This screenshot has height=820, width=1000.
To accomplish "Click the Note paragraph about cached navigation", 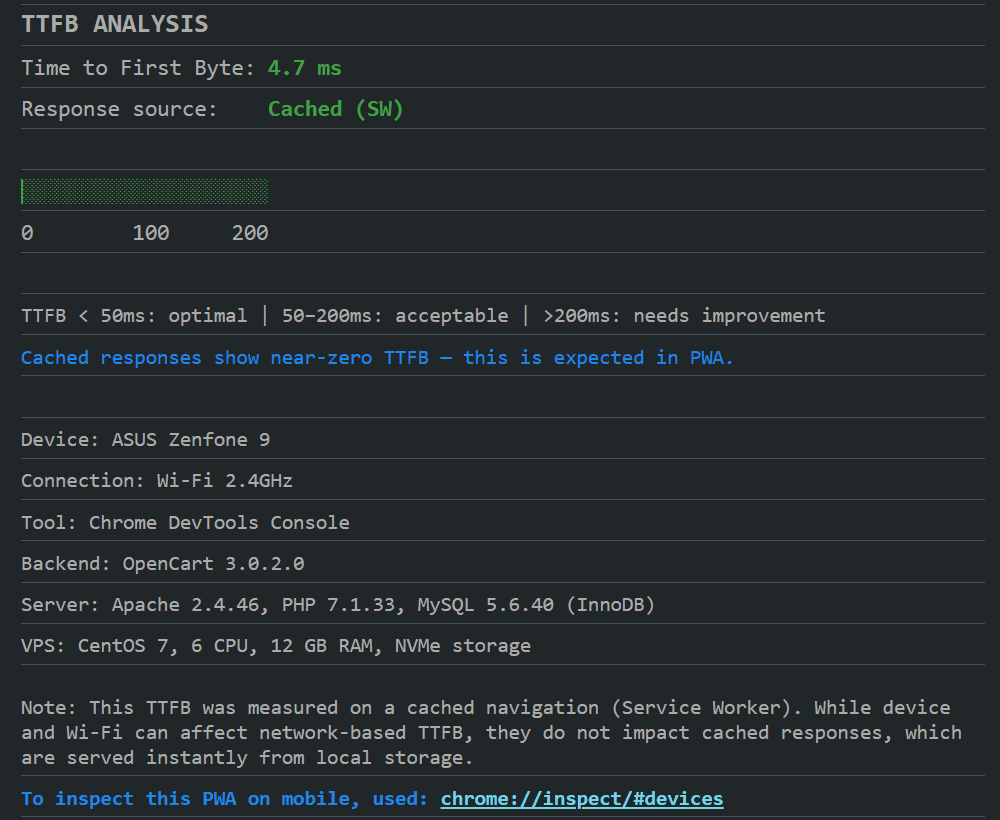I will pos(490,732).
